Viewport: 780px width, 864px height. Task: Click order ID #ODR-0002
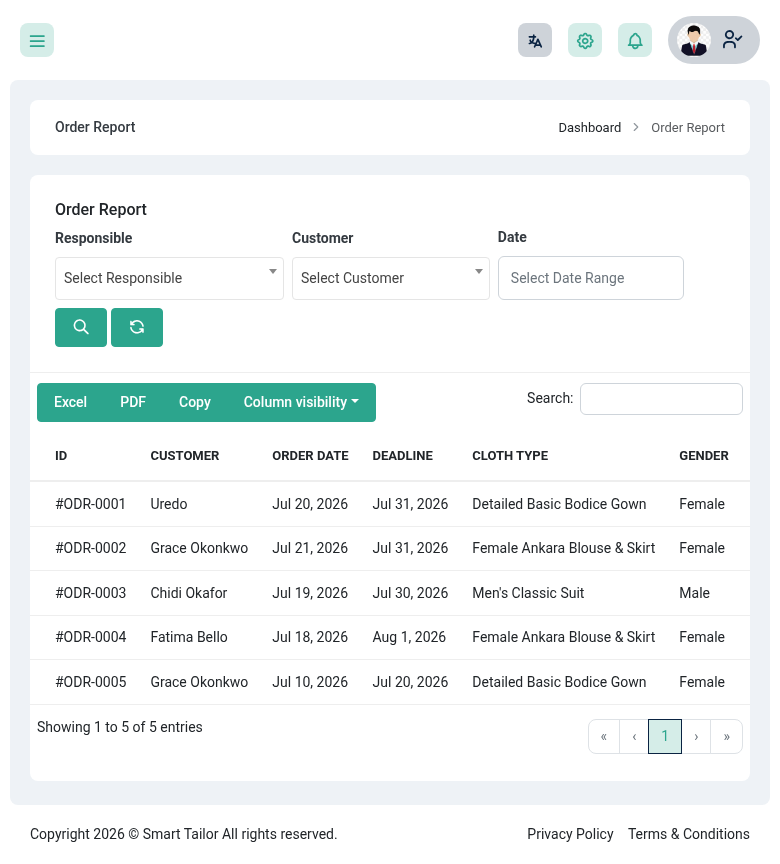click(90, 548)
